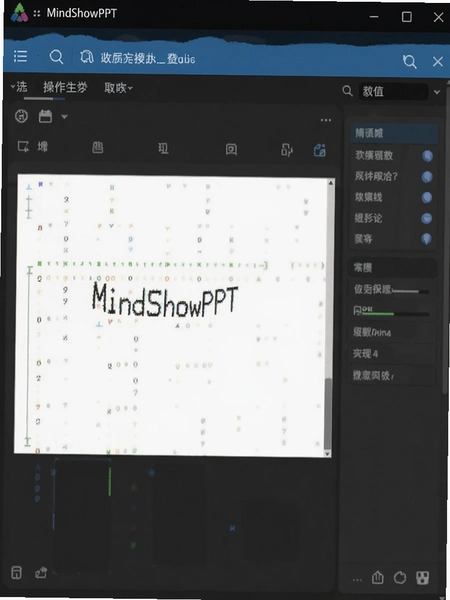Image resolution: width=450 pixels, height=600 pixels.
Task: Click the round circular icon above the toolbar
Action: (x=21, y=116)
